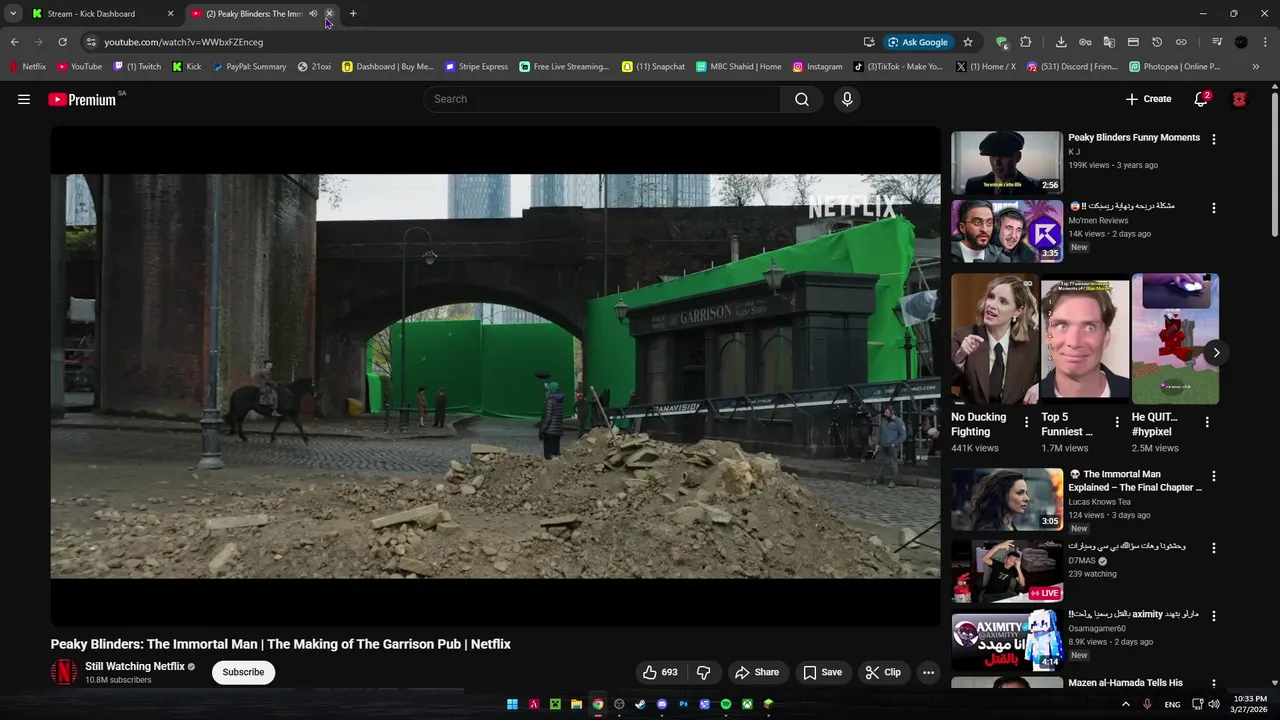Go back in browser history

[x=14, y=42]
